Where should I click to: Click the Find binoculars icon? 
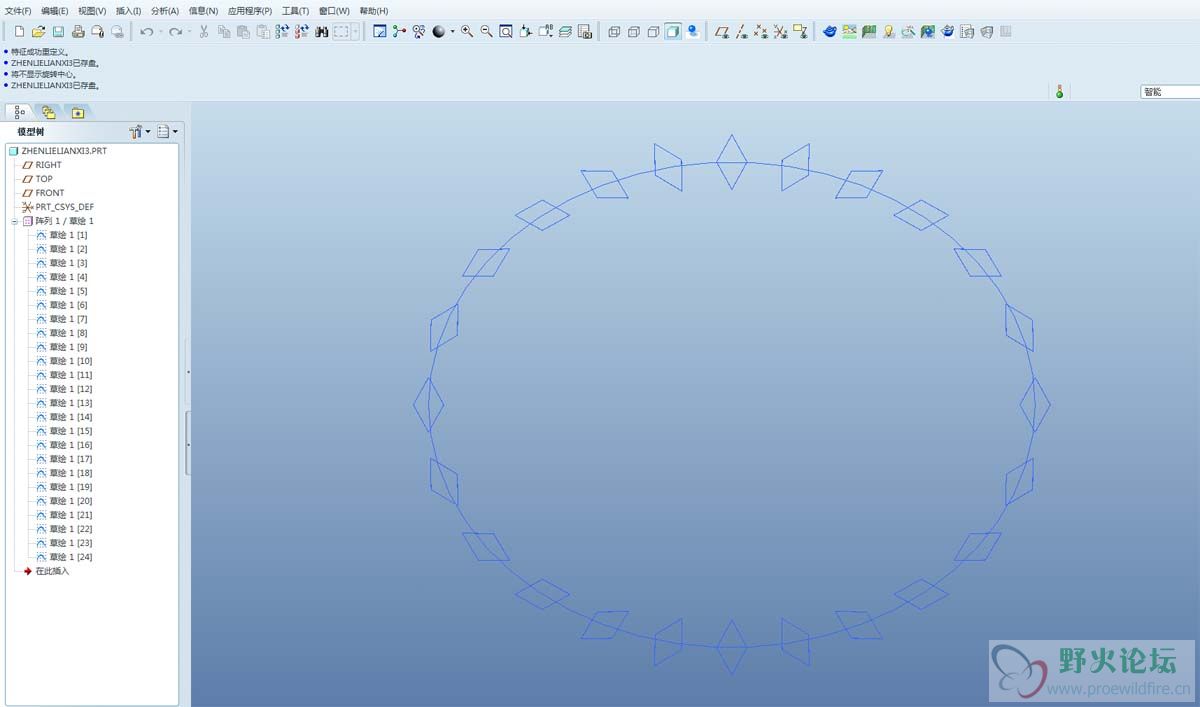pos(322,32)
